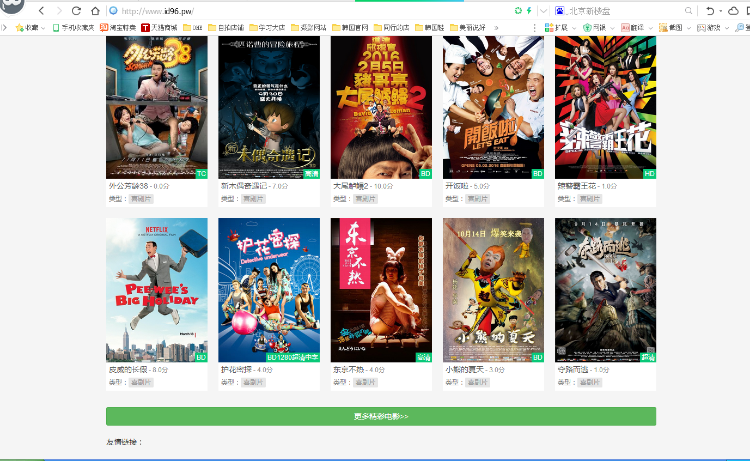Go back to the previous page
The image size is (750, 461).
42,11
